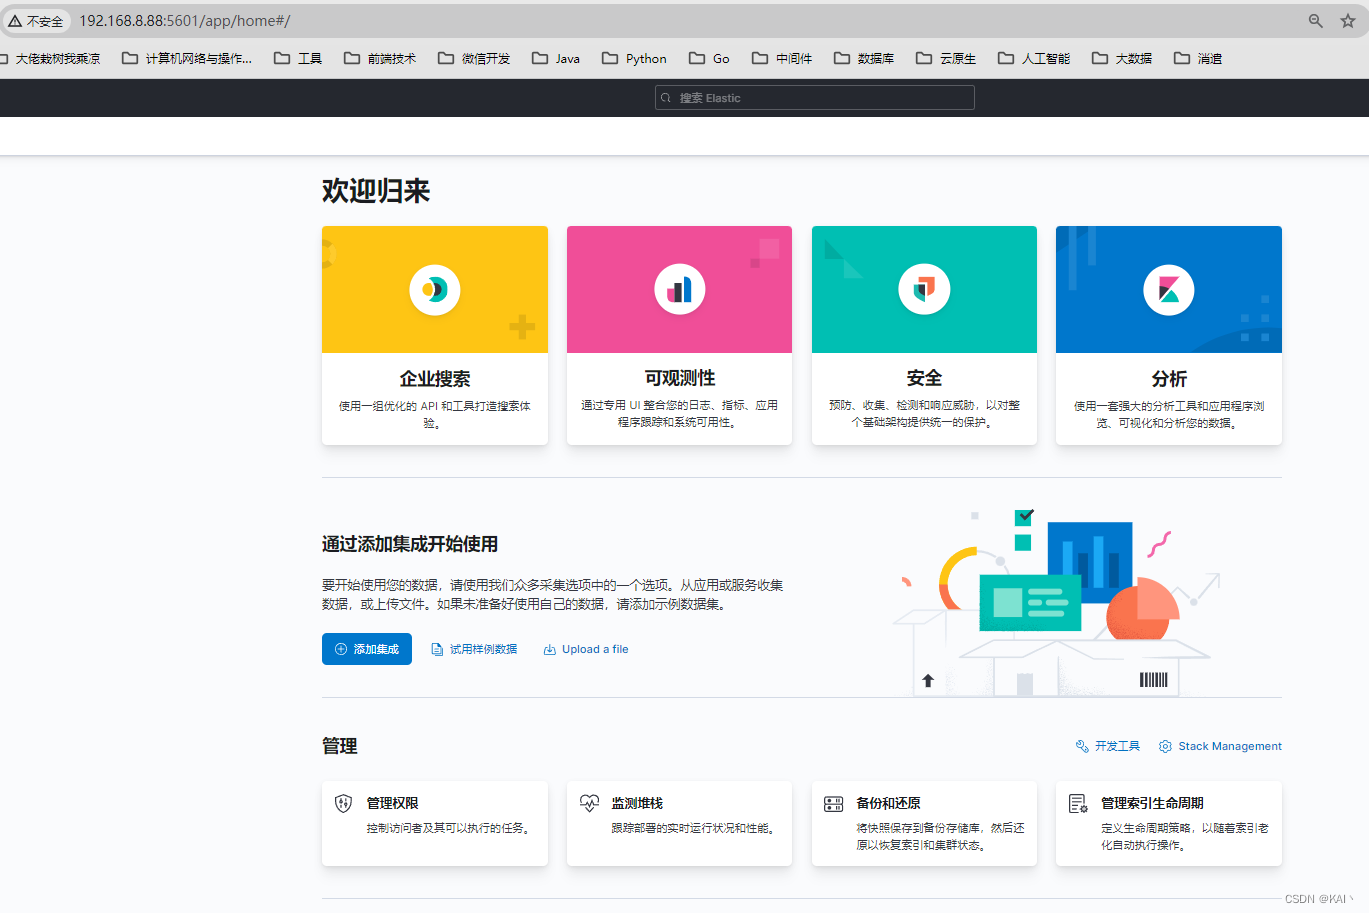Image resolution: width=1369 pixels, height=913 pixels.
Task: Click the 添加集成 button
Action: coord(367,649)
